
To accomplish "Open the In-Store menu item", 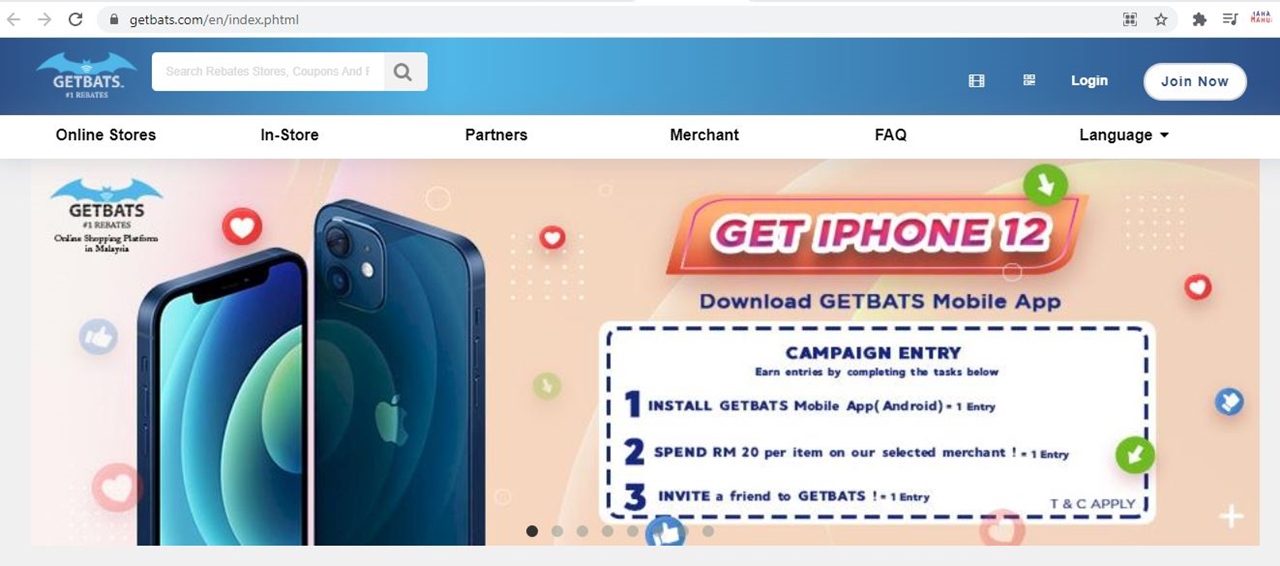I will tap(290, 135).
